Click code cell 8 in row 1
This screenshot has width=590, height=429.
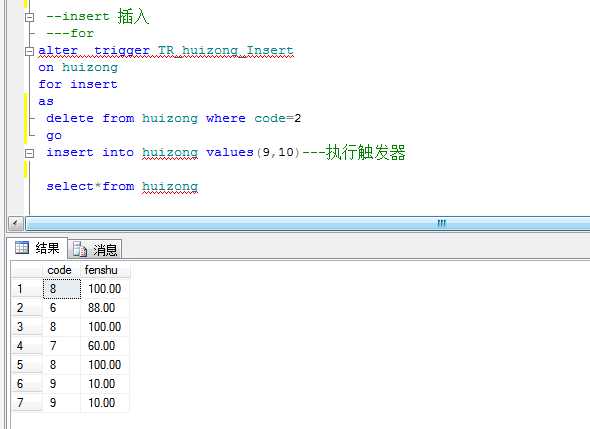(62, 289)
